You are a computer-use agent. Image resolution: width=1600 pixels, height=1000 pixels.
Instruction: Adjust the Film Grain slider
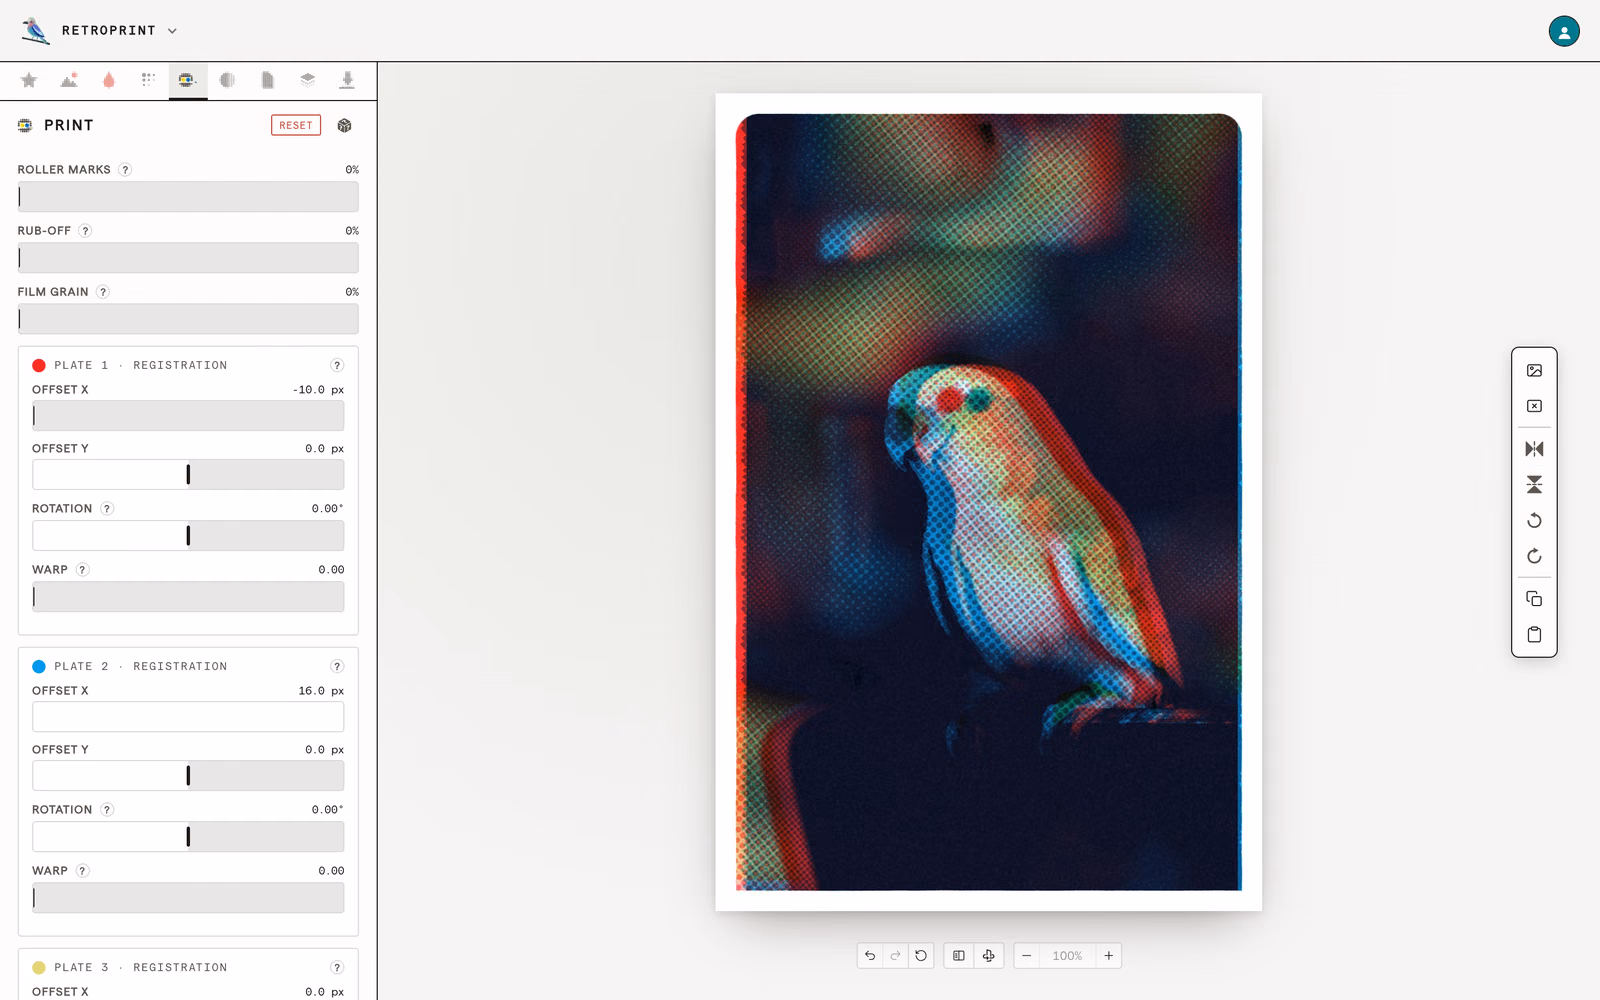[188, 319]
